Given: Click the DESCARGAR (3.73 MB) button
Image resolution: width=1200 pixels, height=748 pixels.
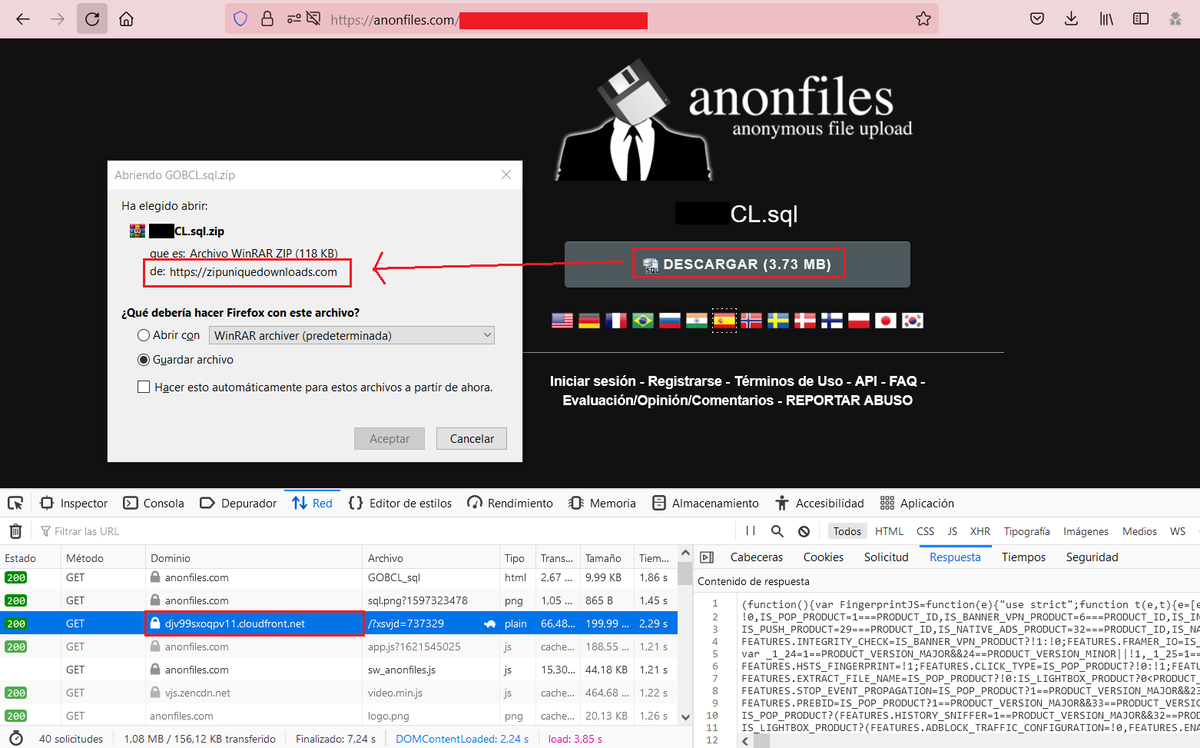Looking at the screenshot, I should (737, 264).
